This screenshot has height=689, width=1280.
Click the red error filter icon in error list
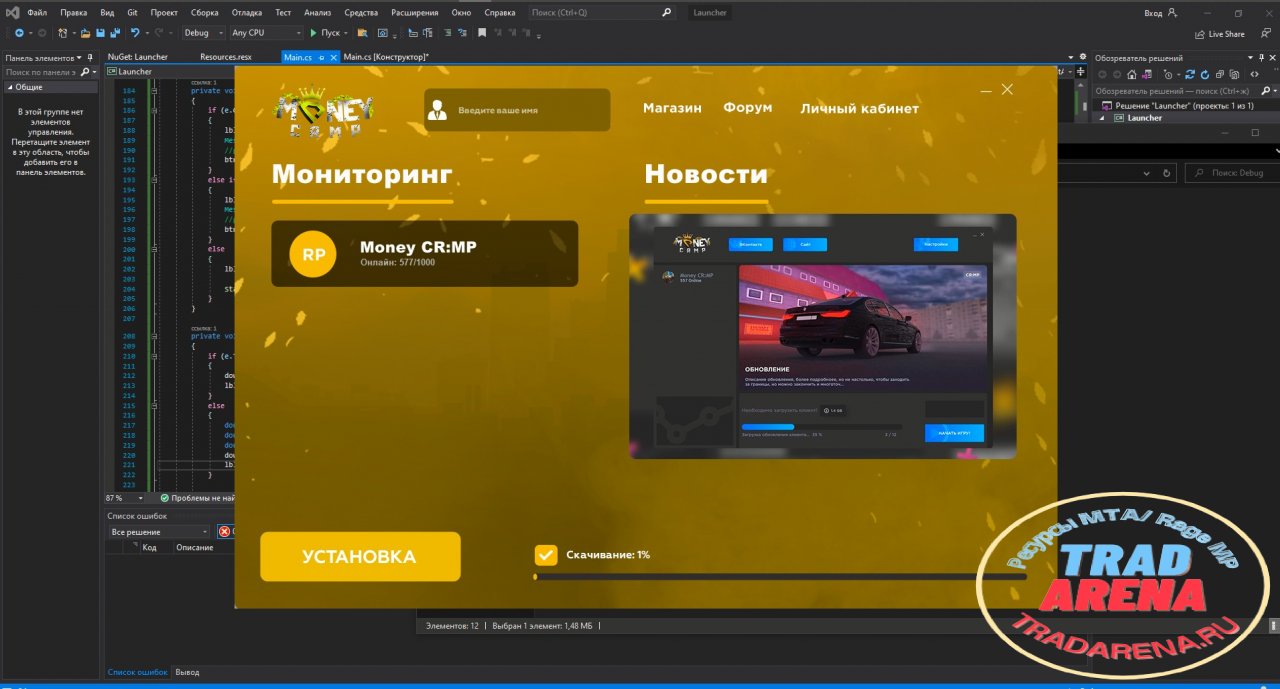(224, 532)
